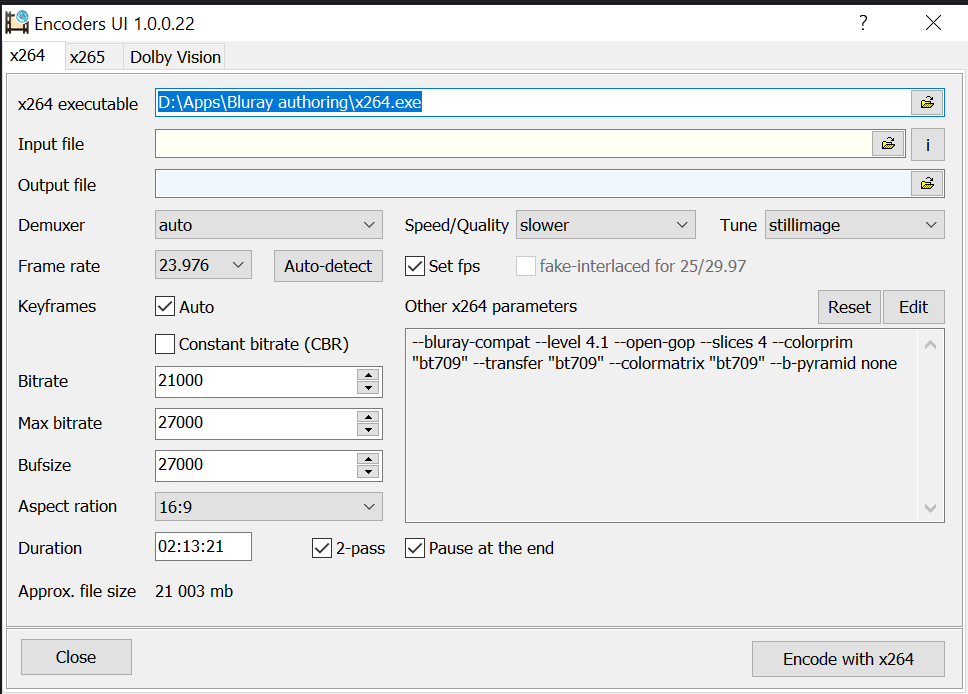Image resolution: width=968 pixels, height=694 pixels.
Task: Click the Duration field showing 02:13:21
Action: point(203,546)
